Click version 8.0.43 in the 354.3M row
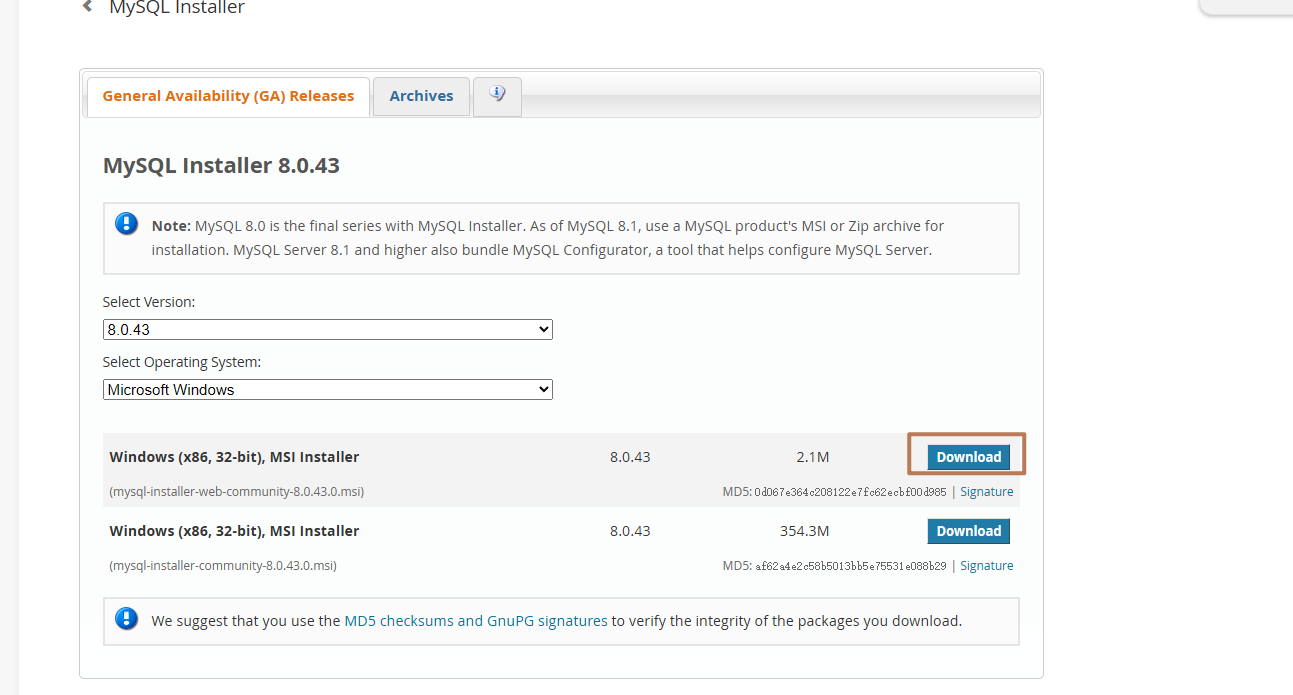The image size is (1293, 695). click(630, 531)
